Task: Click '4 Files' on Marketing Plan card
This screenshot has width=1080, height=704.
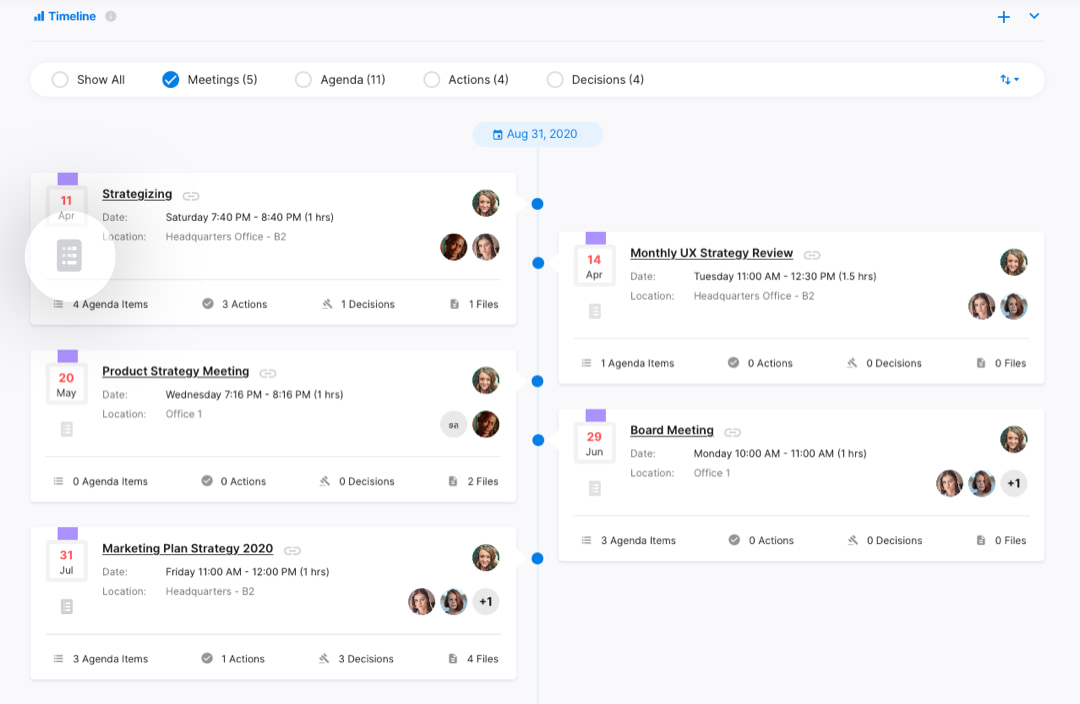Action: tap(483, 659)
